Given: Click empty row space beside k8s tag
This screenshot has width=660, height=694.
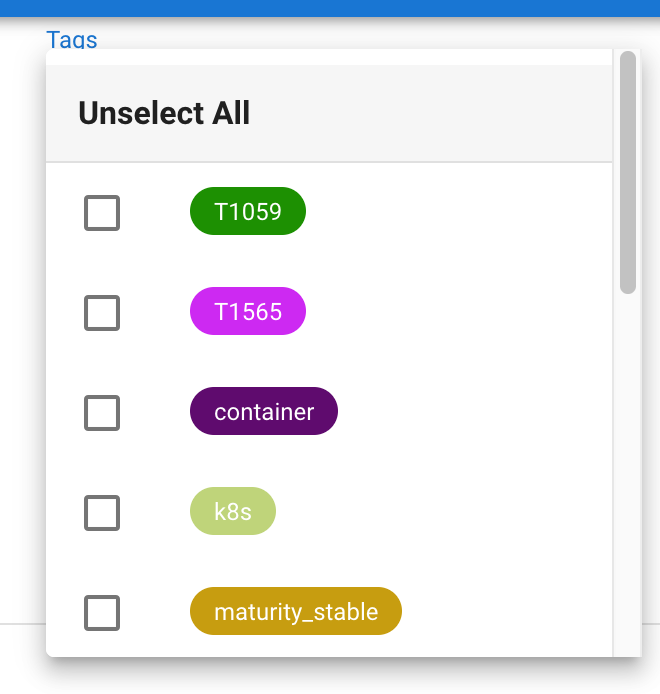Looking at the screenshot, I should [x=443, y=511].
